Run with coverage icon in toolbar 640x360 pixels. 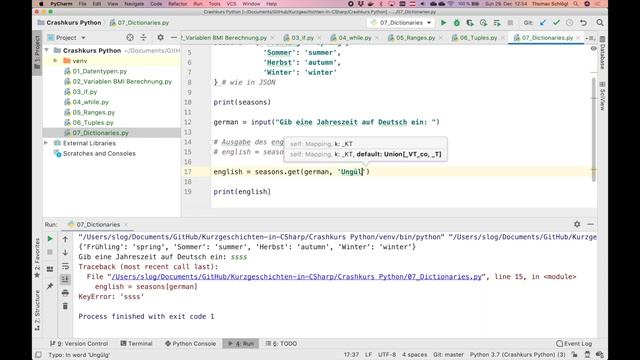[470, 23]
